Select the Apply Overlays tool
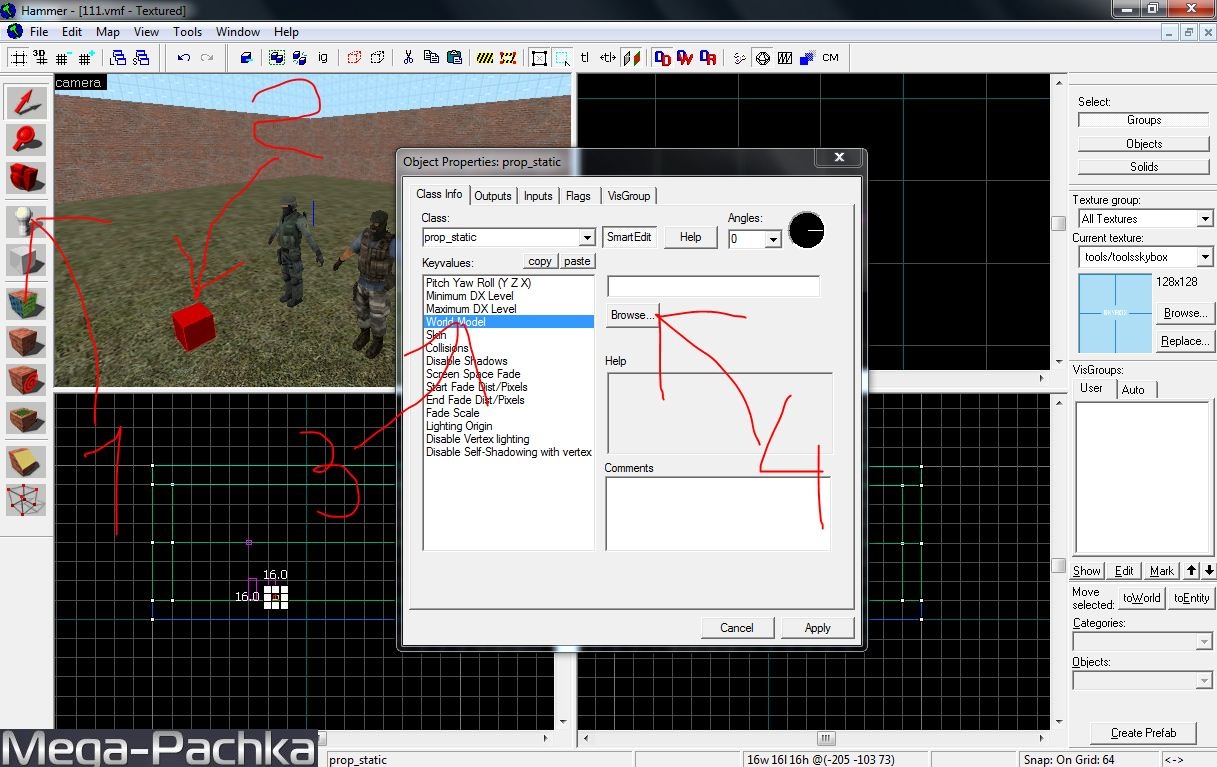The width and height of the screenshot is (1217, 767). tap(27, 418)
